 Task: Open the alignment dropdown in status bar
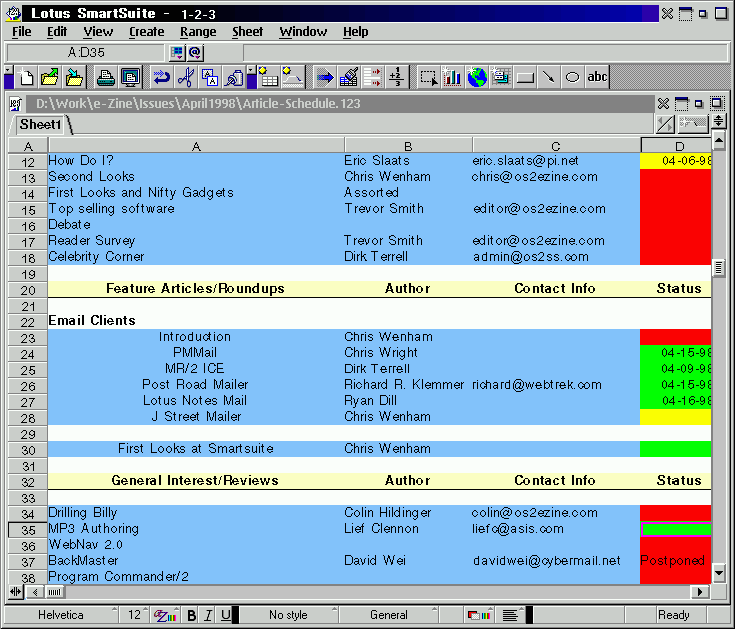511,615
